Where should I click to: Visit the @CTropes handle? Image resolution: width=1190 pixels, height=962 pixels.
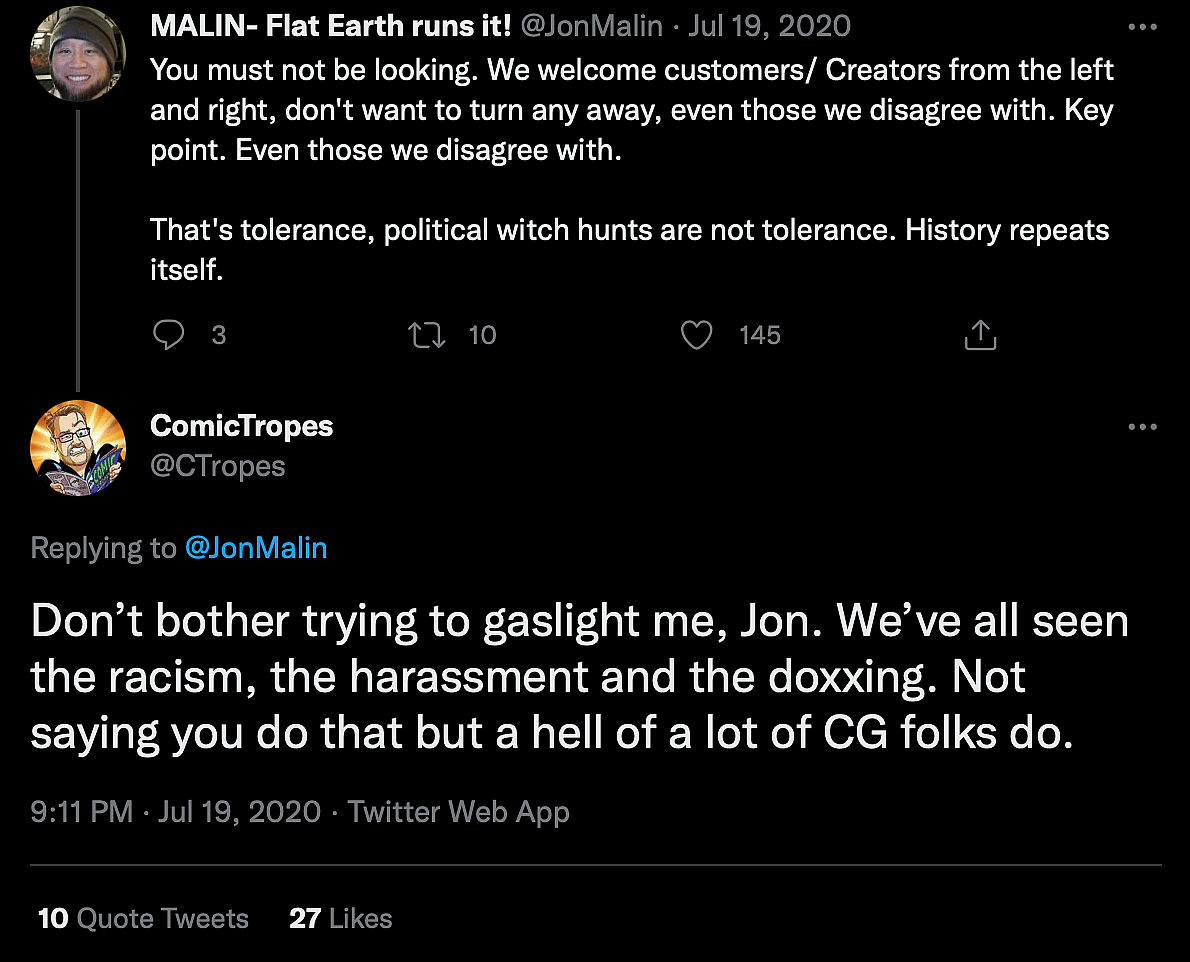tap(217, 466)
